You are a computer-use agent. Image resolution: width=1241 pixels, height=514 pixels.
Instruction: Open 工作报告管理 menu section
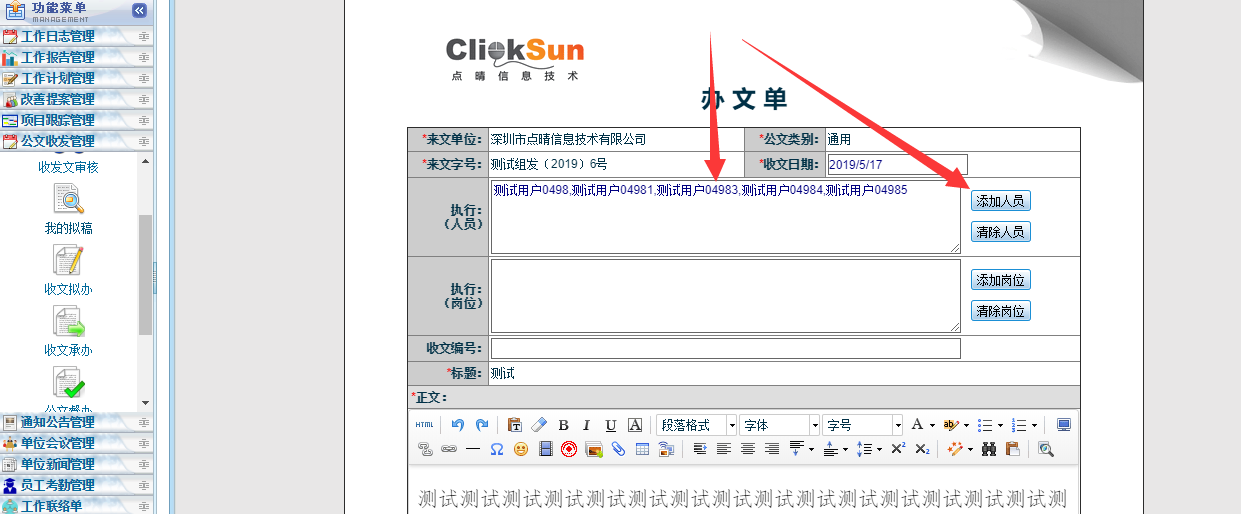[x=77, y=58]
